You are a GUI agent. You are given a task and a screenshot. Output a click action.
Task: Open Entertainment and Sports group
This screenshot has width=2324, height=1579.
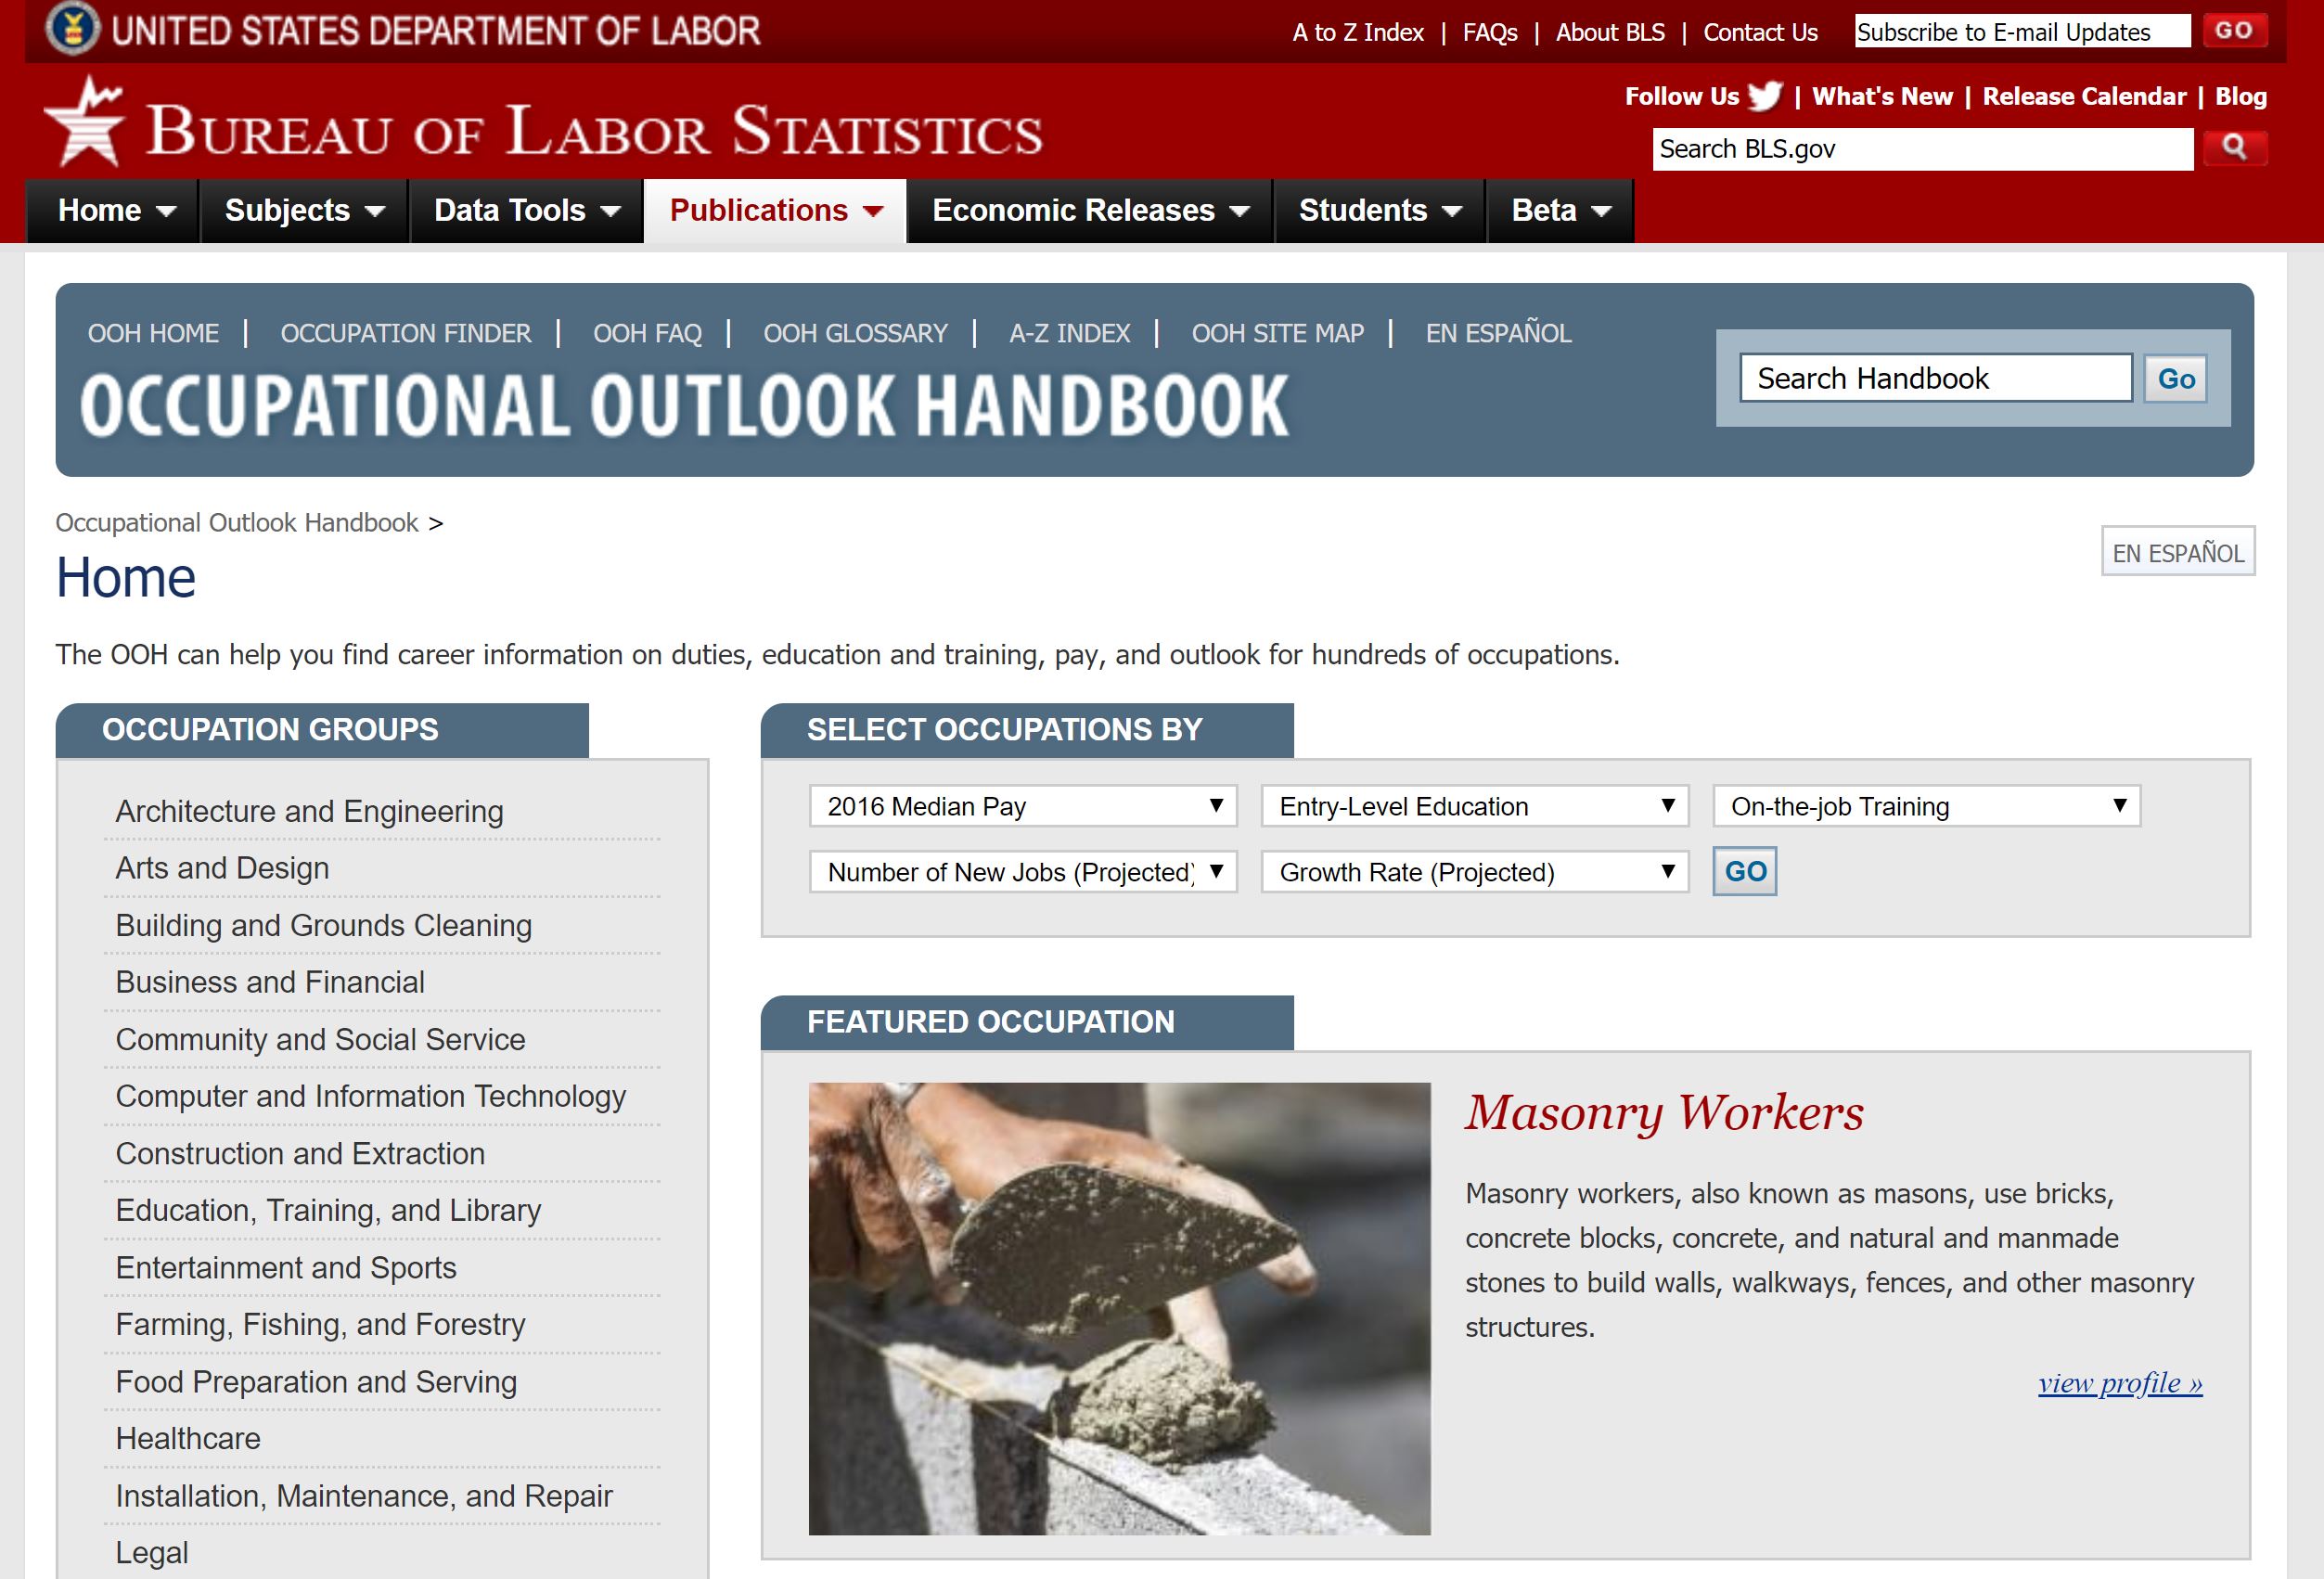pyautogui.click(x=286, y=1267)
